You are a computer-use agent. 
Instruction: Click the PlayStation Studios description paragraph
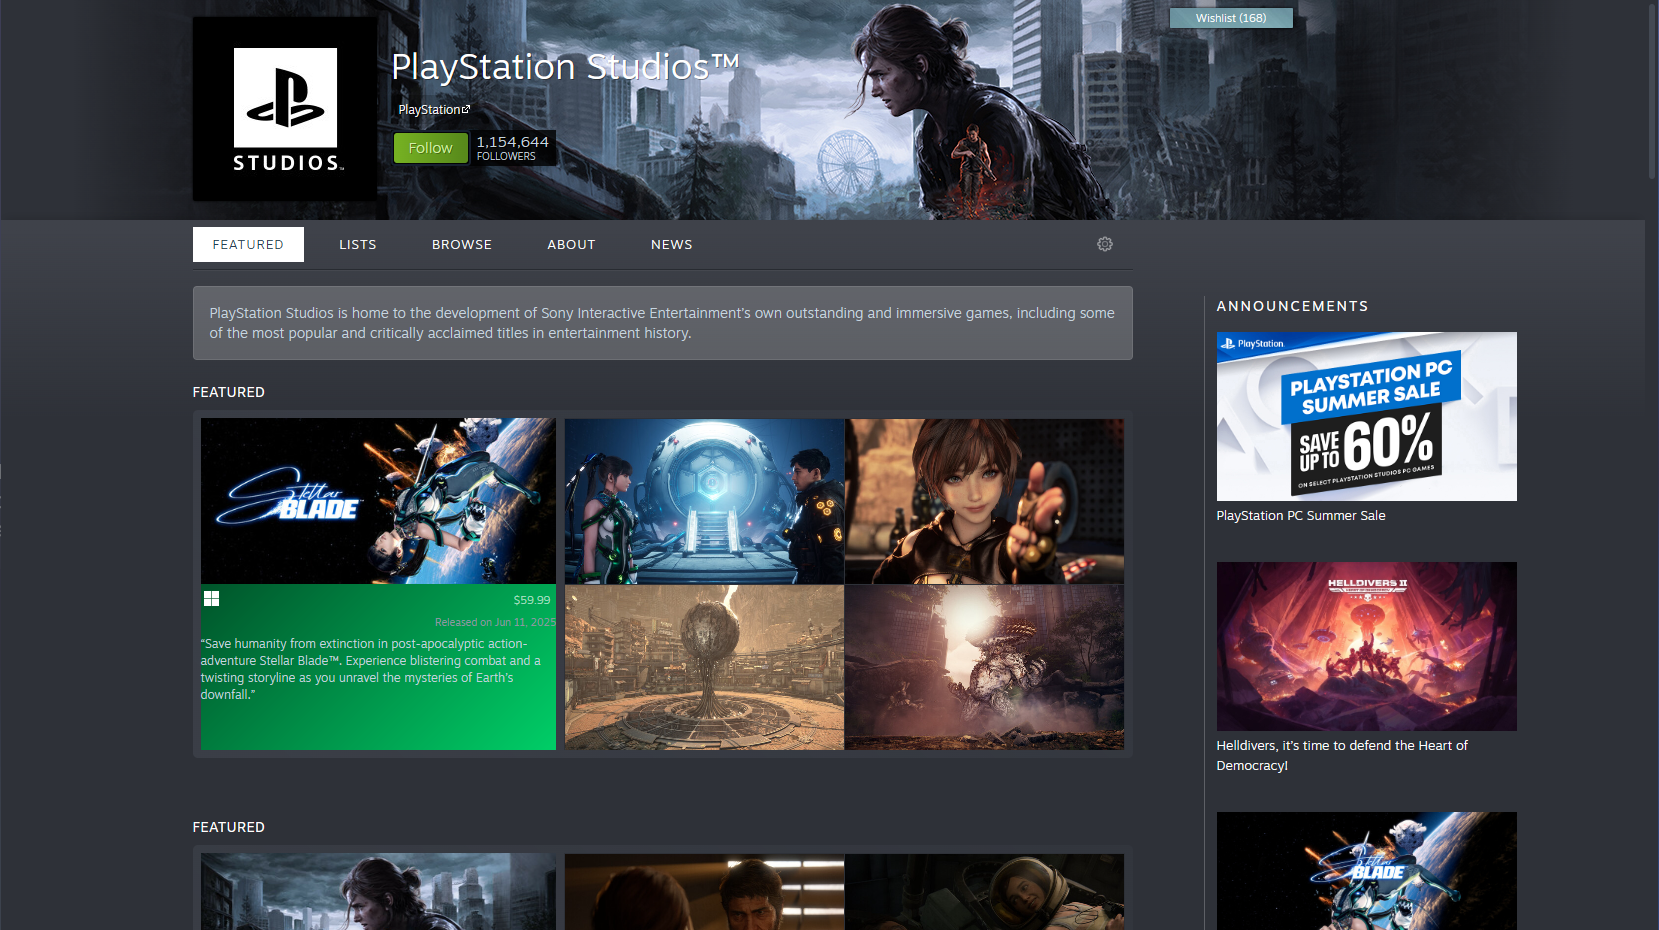click(662, 323)
